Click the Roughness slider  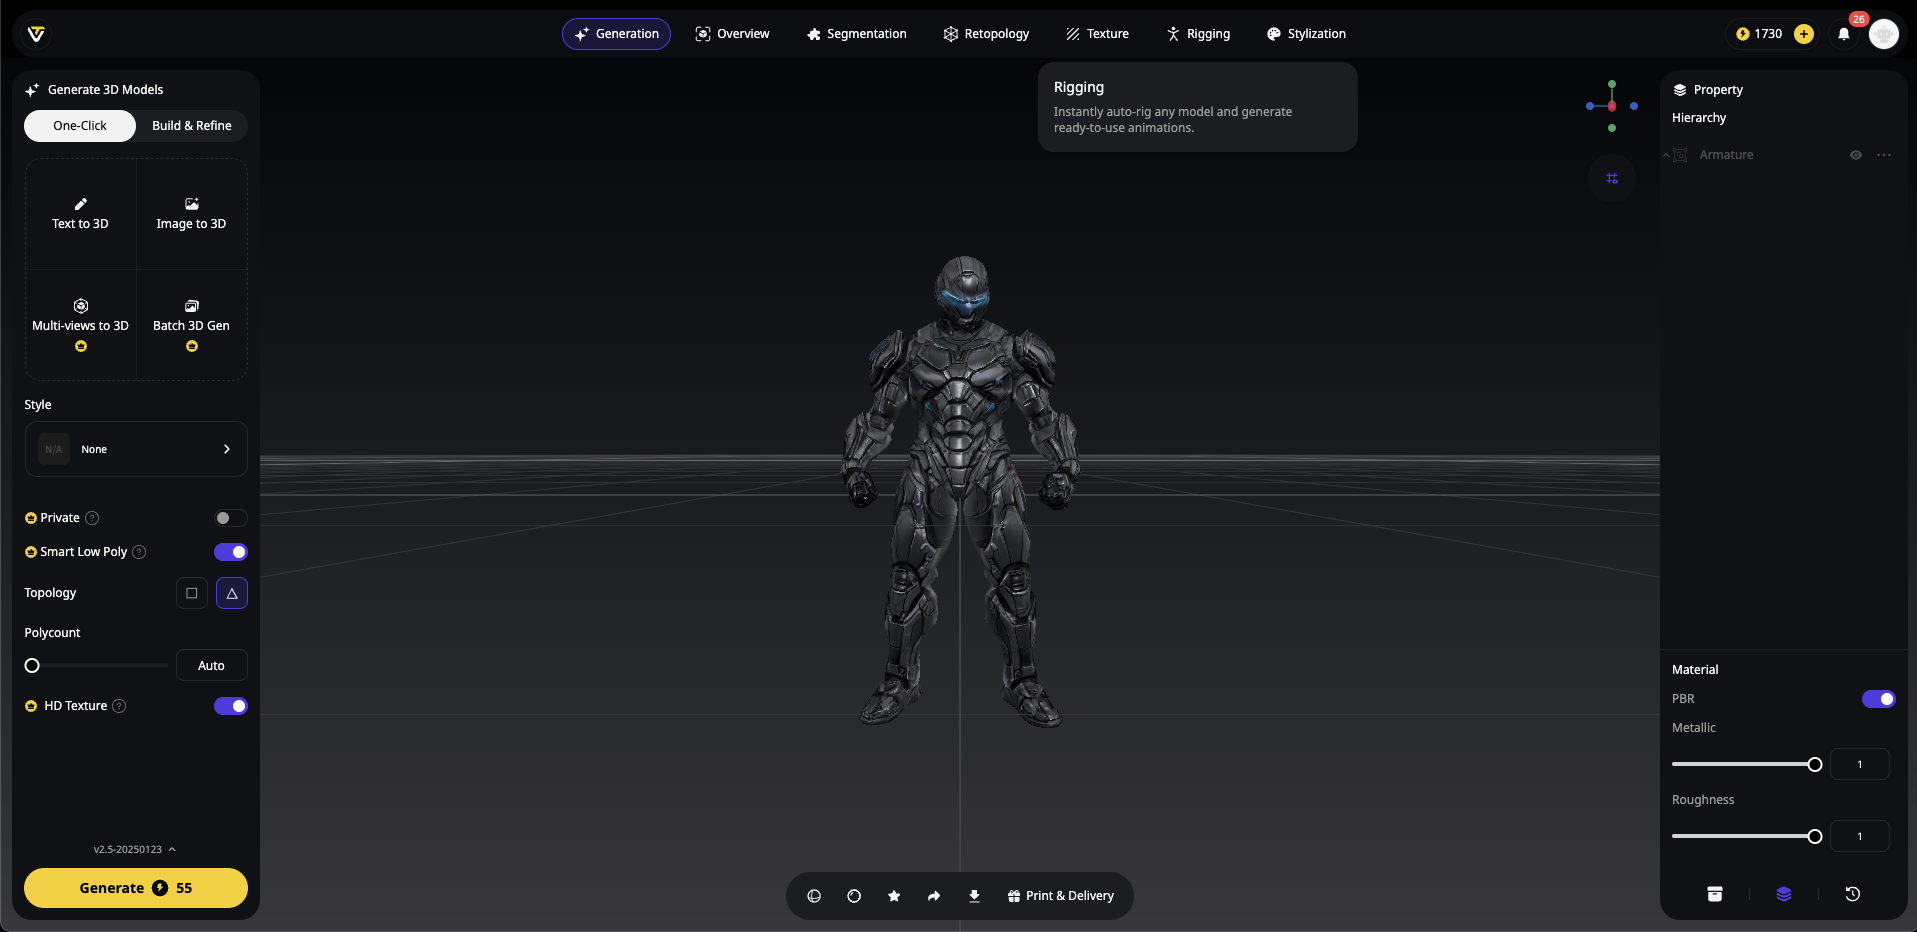coord(1746,836)
